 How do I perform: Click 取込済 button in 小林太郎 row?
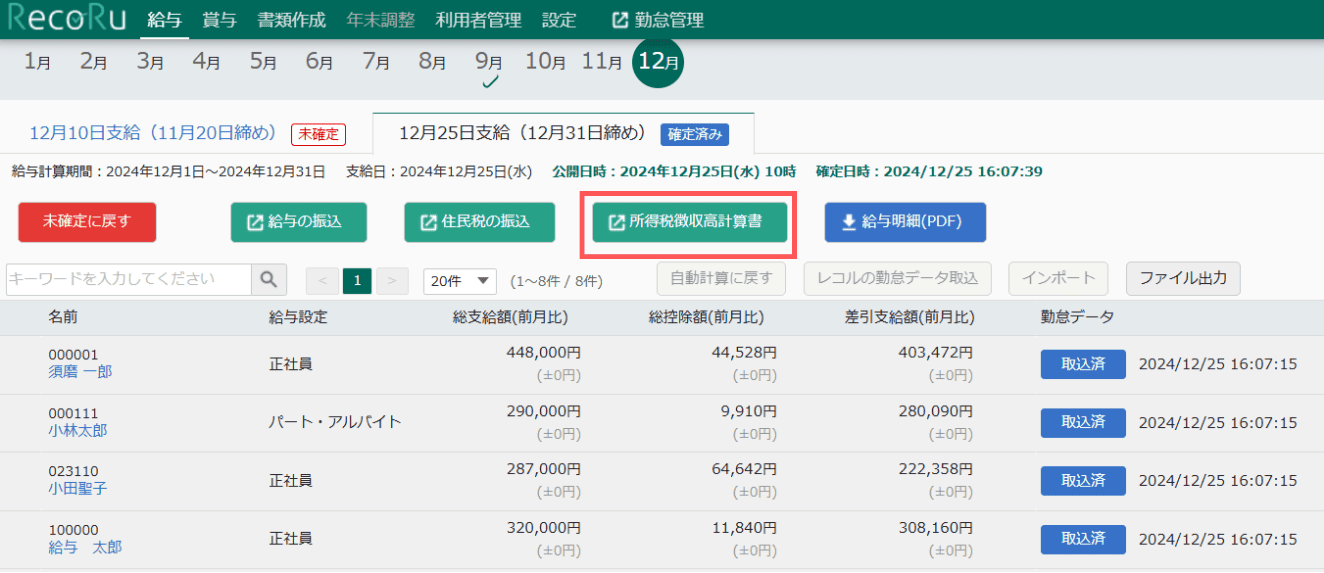tap(1083, 422)
